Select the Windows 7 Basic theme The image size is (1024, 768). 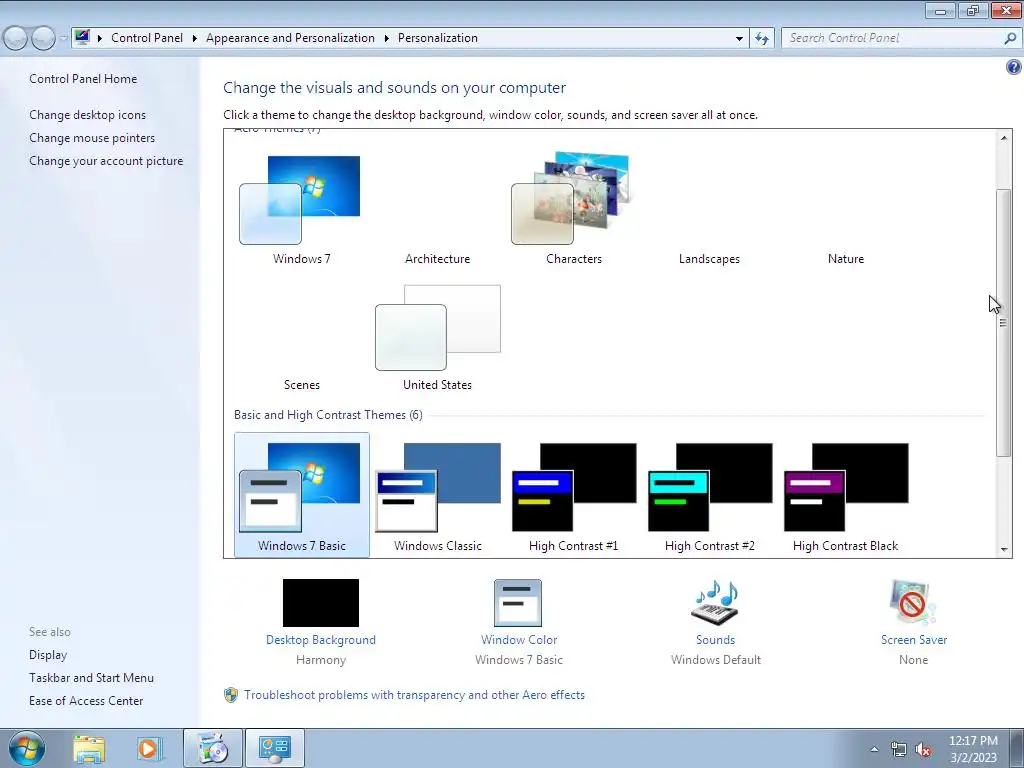[x=302, y=494]
